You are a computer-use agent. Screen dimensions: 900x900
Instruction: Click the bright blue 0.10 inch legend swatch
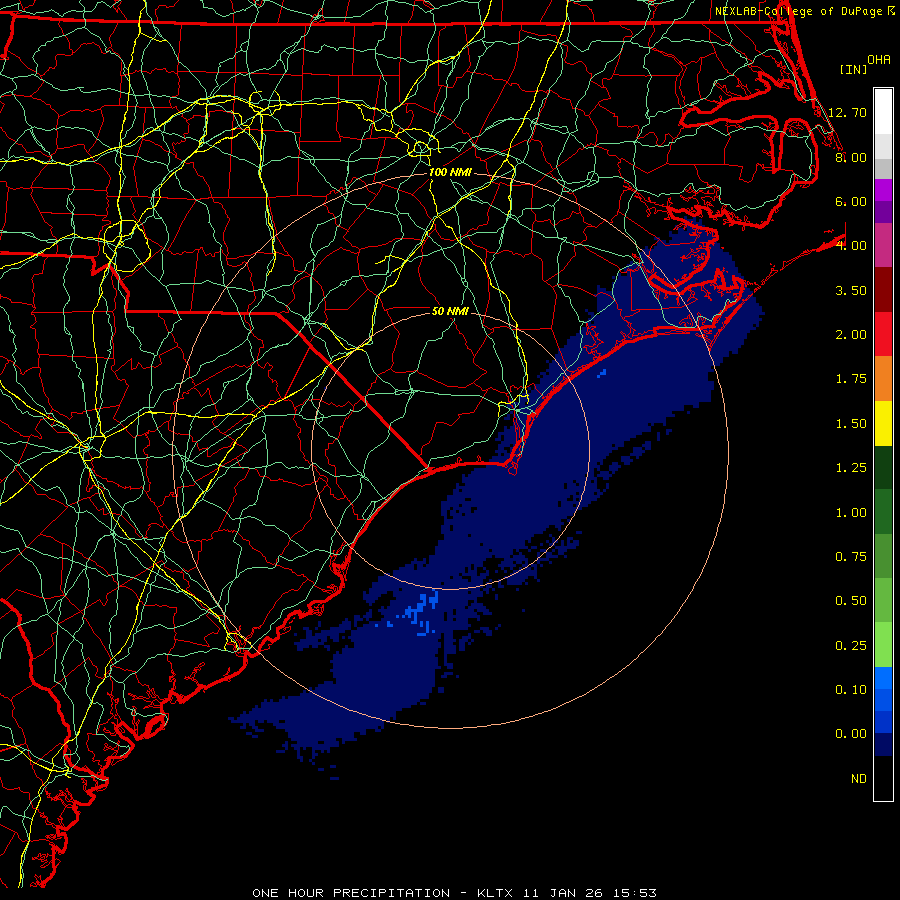[883, 678]
